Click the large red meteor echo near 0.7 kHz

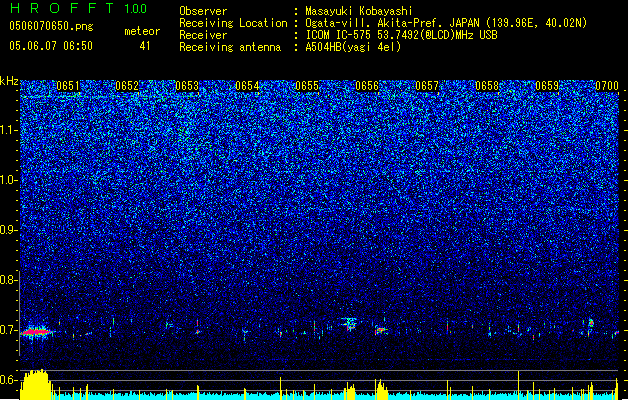click(x=37, y=332)
